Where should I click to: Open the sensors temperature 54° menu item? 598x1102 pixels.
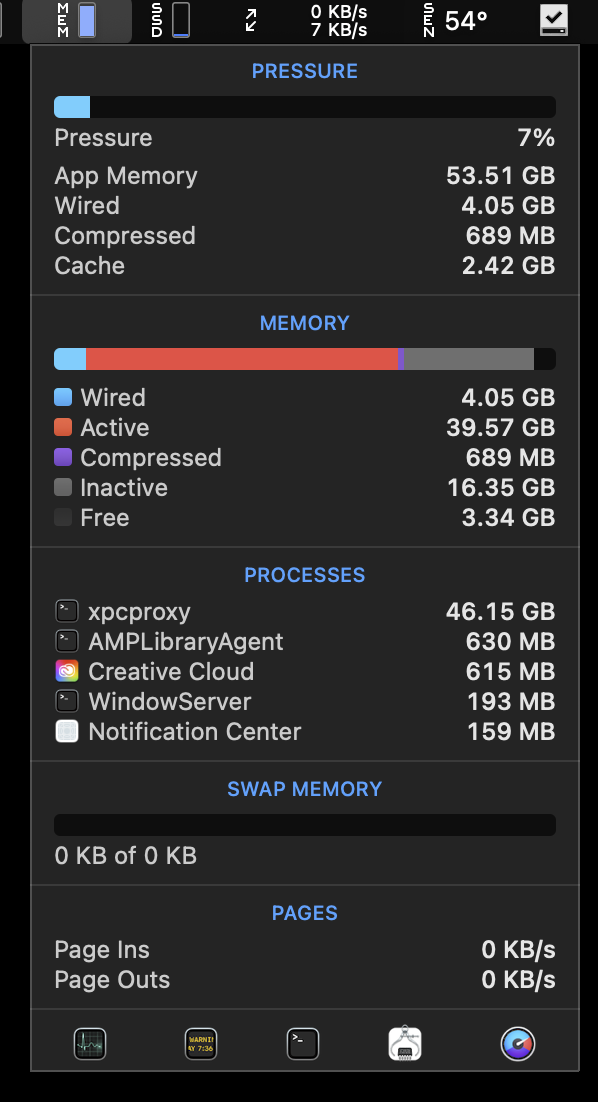(x=455, y=20)
